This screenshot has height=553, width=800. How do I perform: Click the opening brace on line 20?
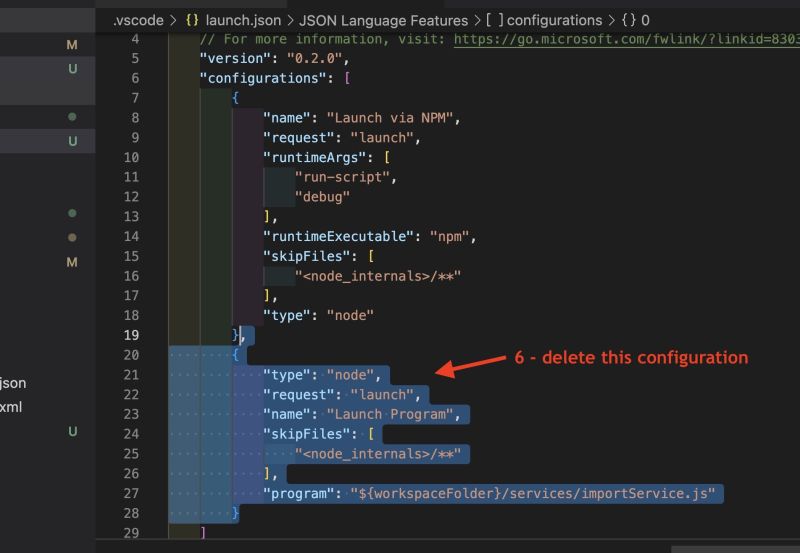235,355
